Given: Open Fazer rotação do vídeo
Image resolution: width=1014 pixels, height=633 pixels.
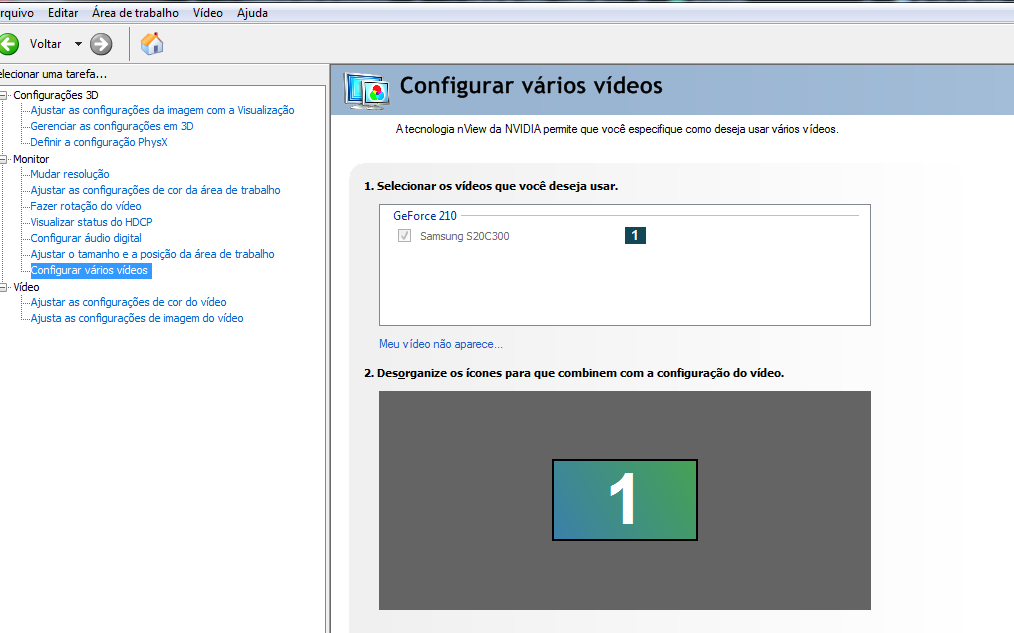Looking at the screenshot, I should [x=86, y=206].
